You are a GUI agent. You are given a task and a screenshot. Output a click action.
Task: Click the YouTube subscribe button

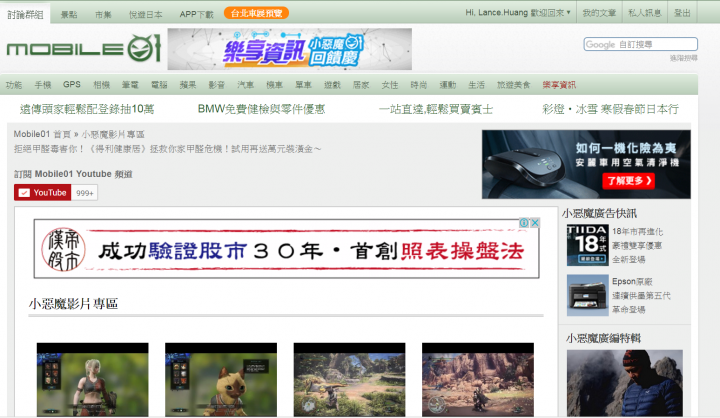click(43, 192)
